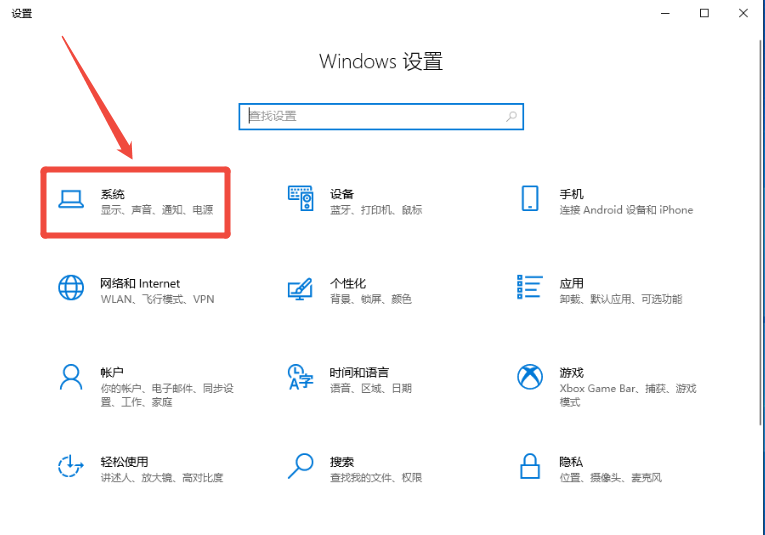Image resolution: width=765 pixels, height=535 pixels.
Task: Open 应用 settings title
Action: coord(571,283)
